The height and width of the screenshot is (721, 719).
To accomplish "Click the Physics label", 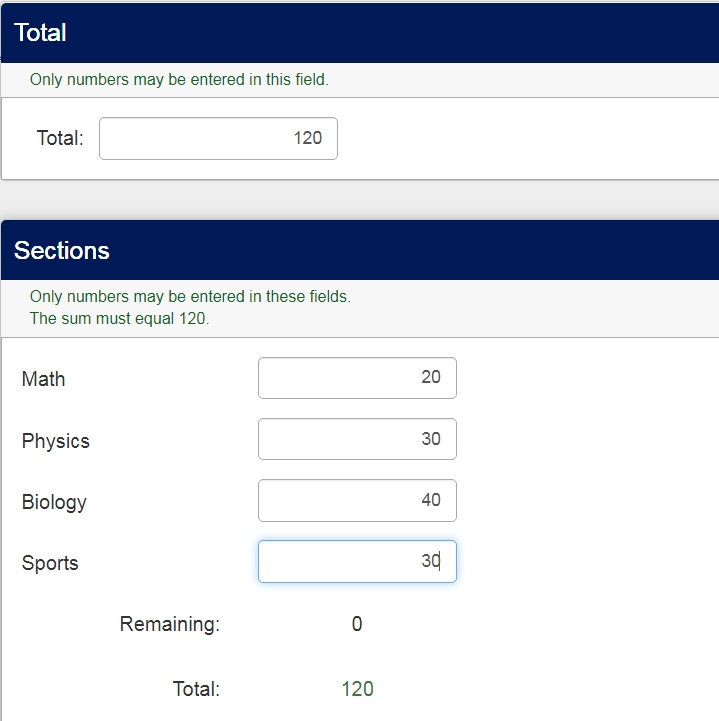I will pos(55,441).
